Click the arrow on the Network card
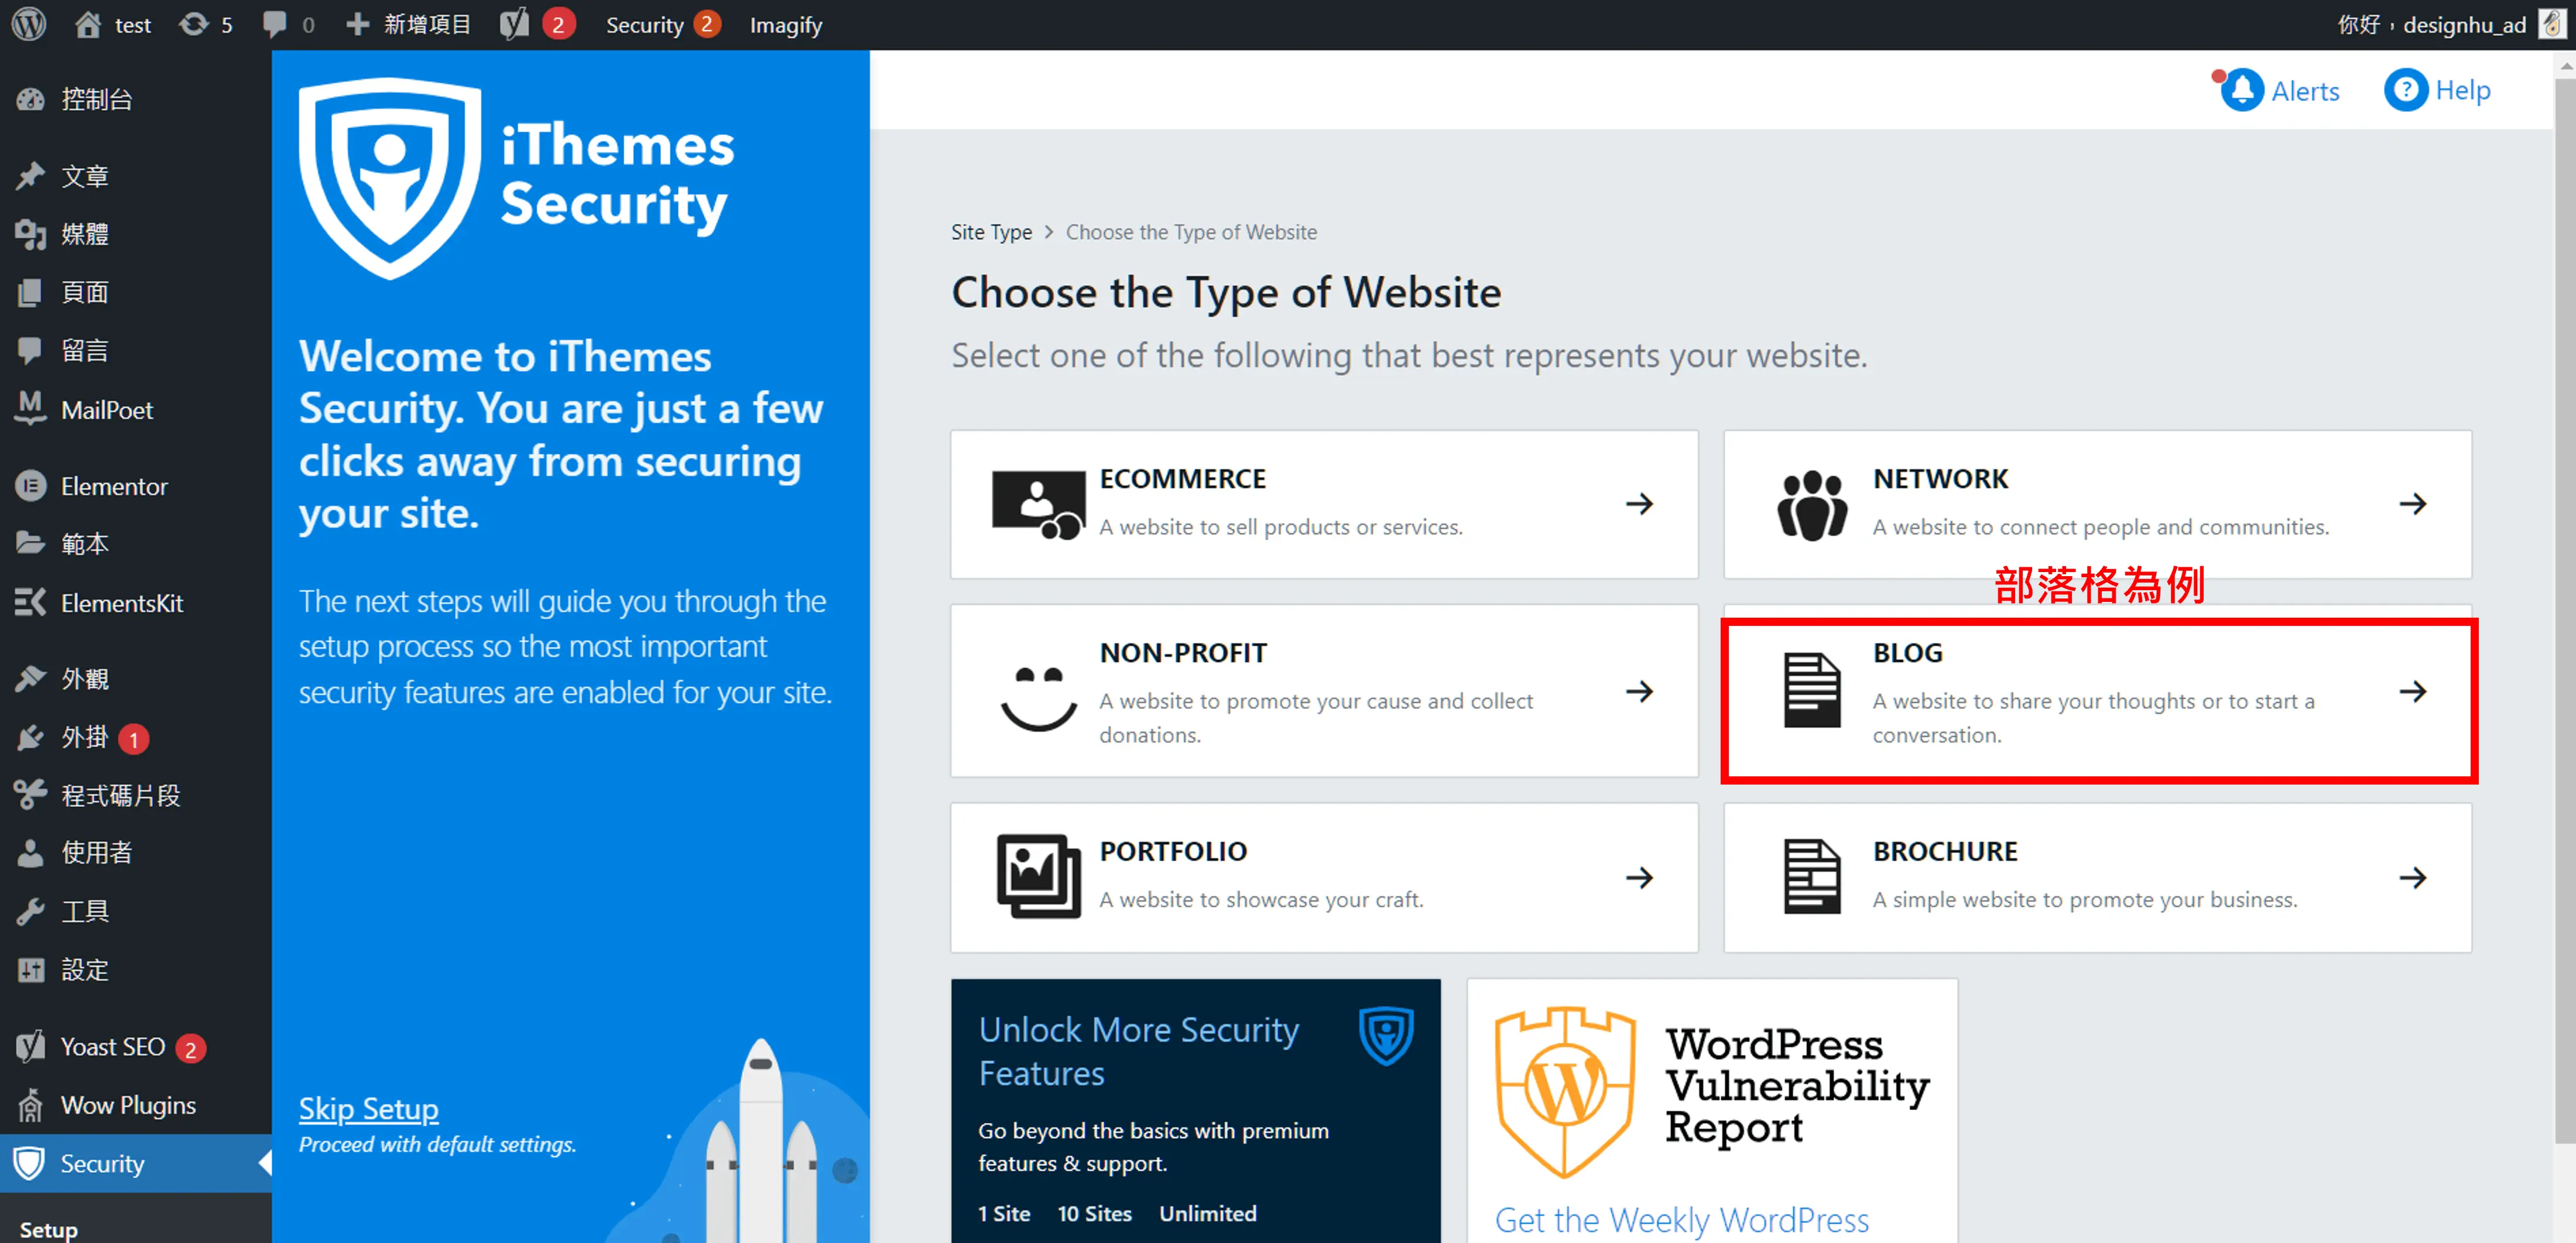Screen dimensions: 2576x1243 2412,503
